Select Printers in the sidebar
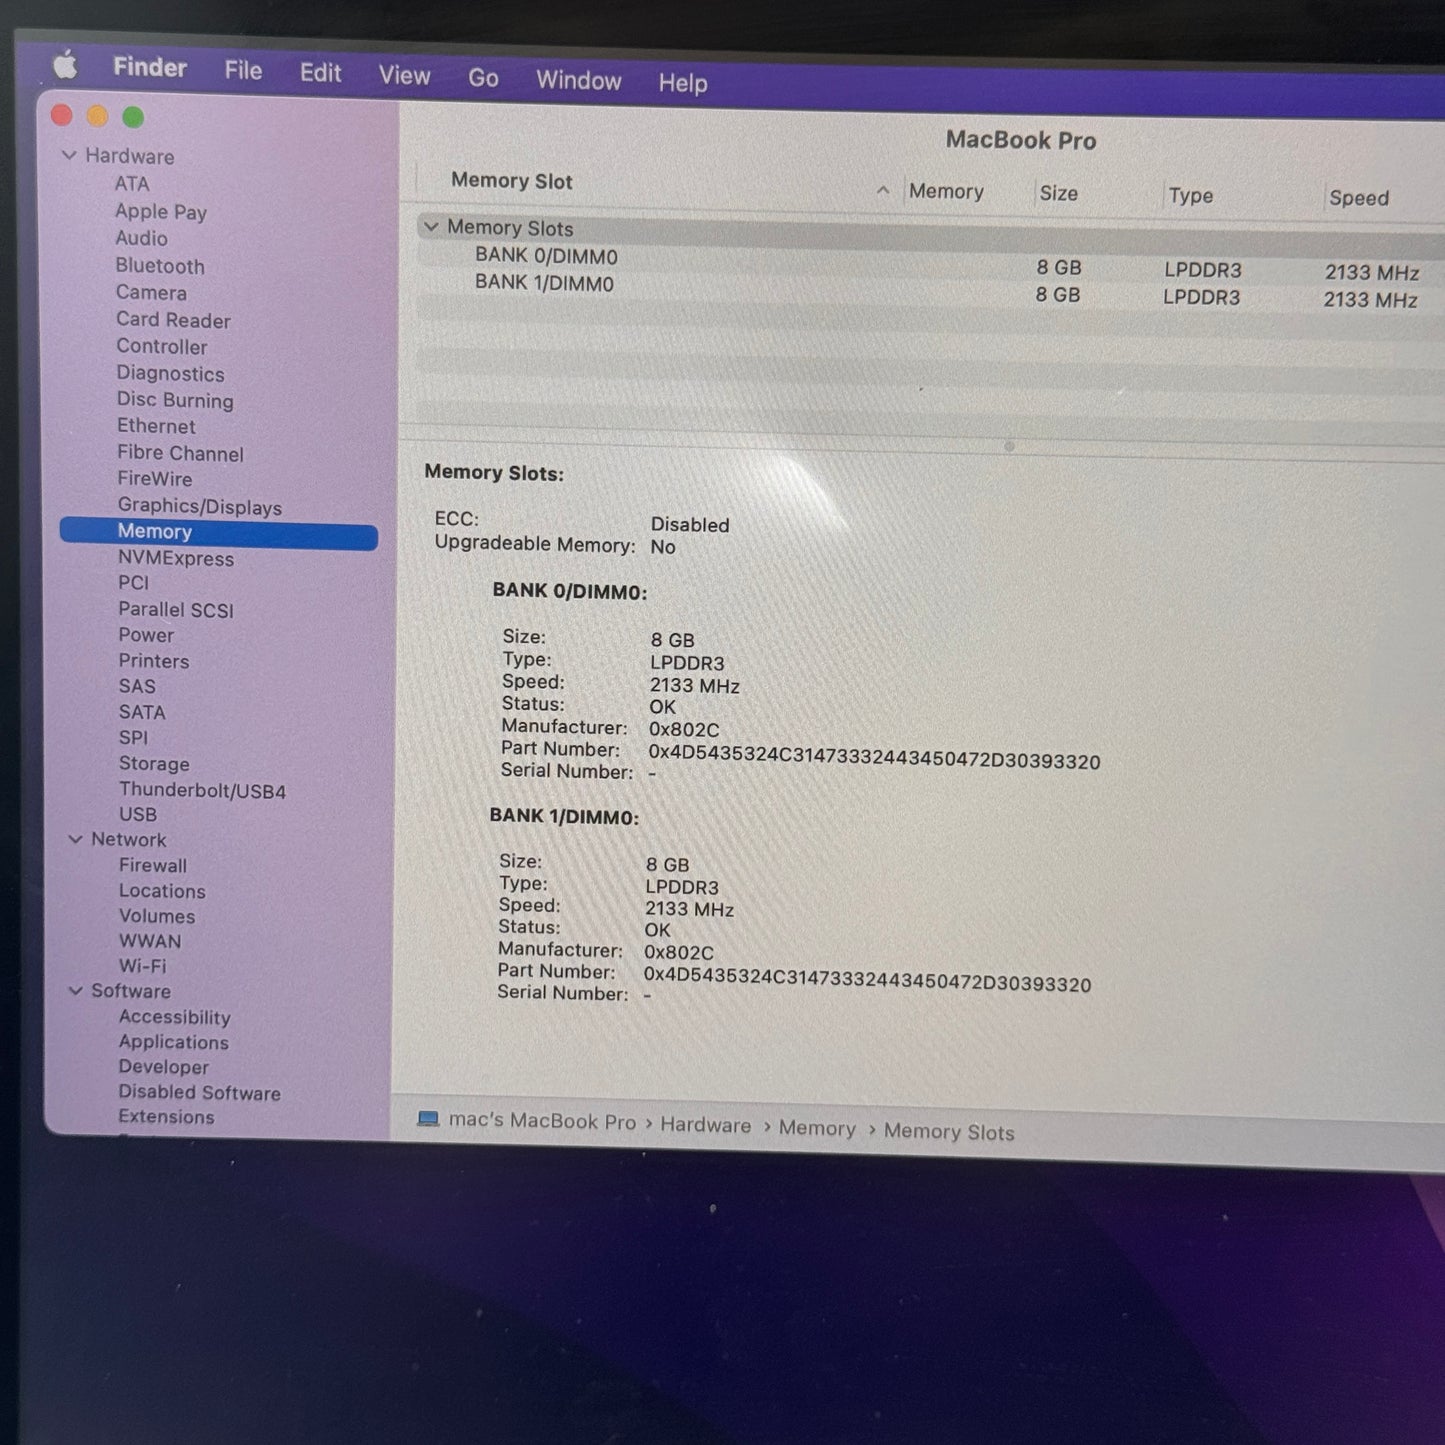 pos(154,661)
